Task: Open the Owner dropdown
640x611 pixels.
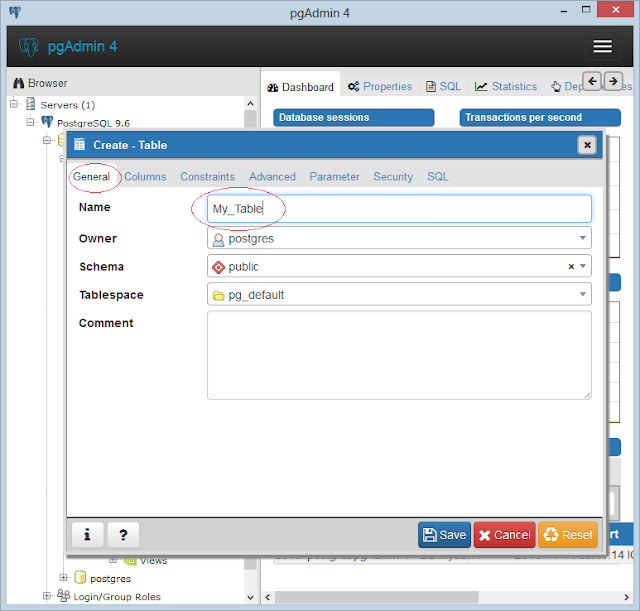Action: point(582,238)
